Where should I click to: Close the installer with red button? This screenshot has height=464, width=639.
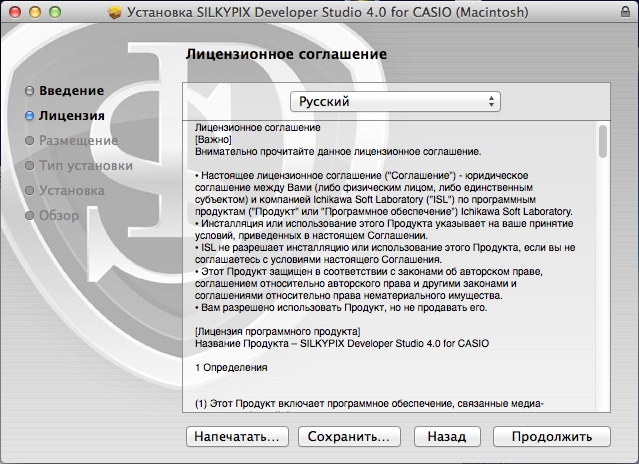click(15, 12)
